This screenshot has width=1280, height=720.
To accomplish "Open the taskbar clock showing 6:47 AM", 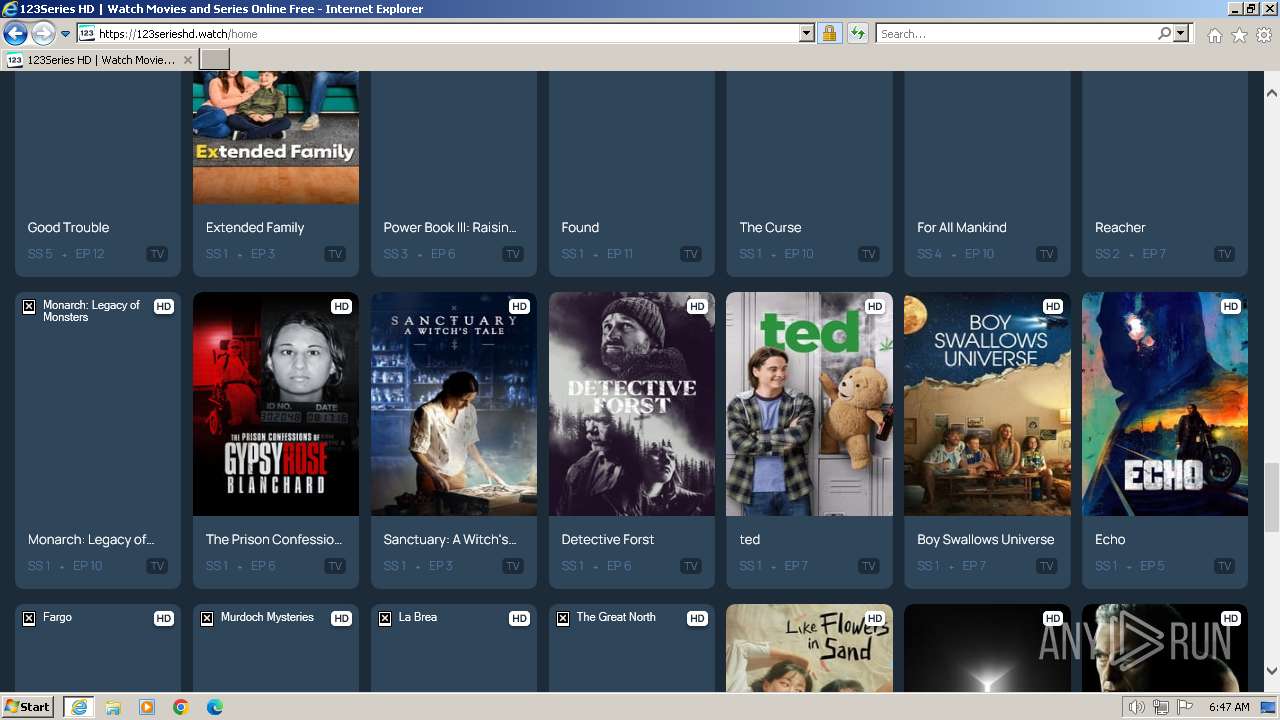I will pos(1229,707).
